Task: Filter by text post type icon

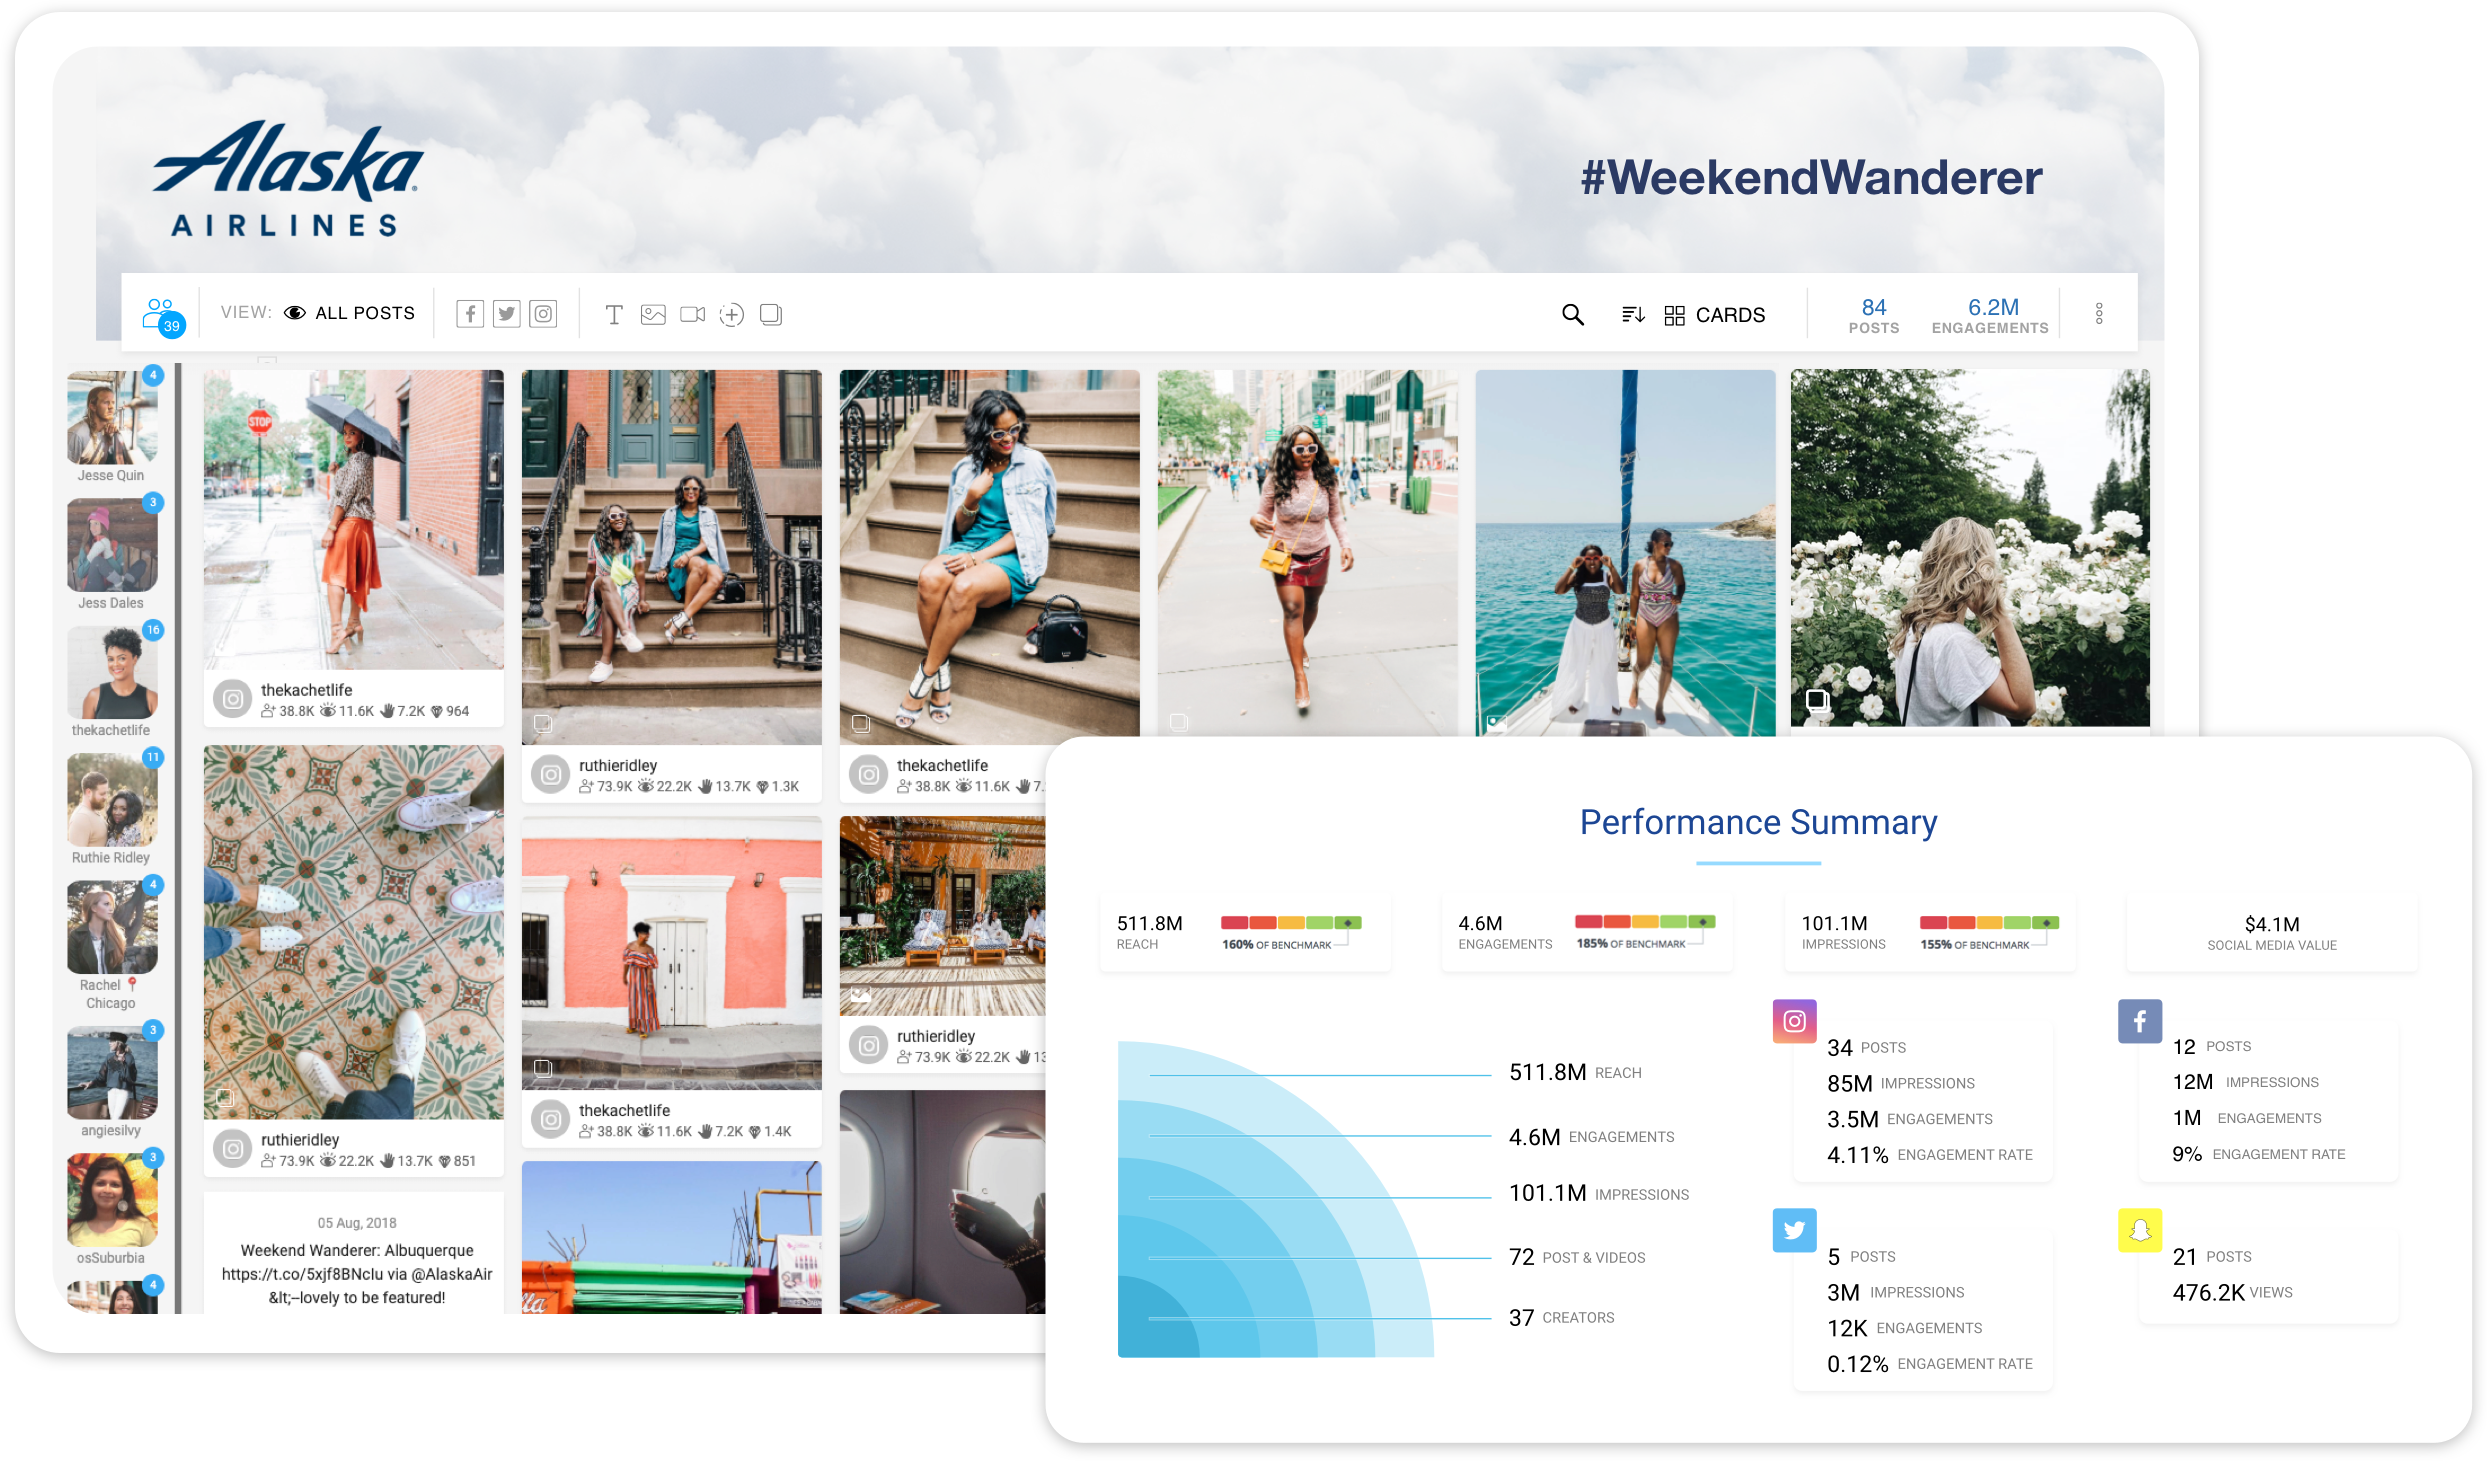Action: coord(614,315)
